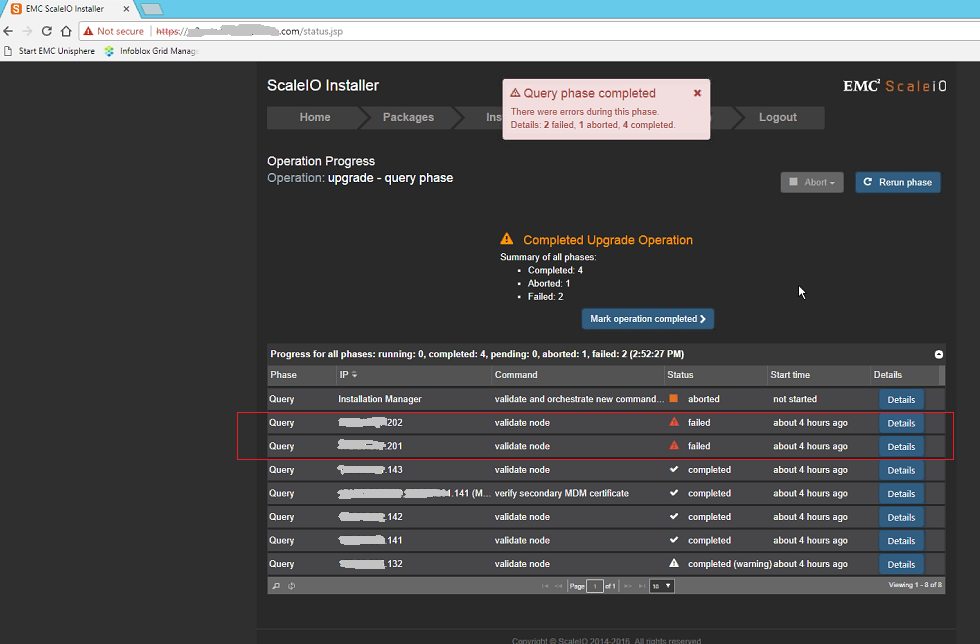
Task: Click the browser address bar URL
Action: [x=249, y=31]
